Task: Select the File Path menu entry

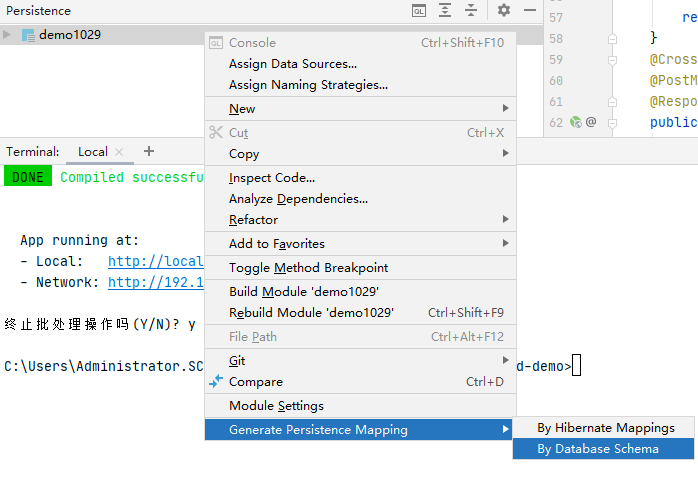Action: [x=360, y=337]
